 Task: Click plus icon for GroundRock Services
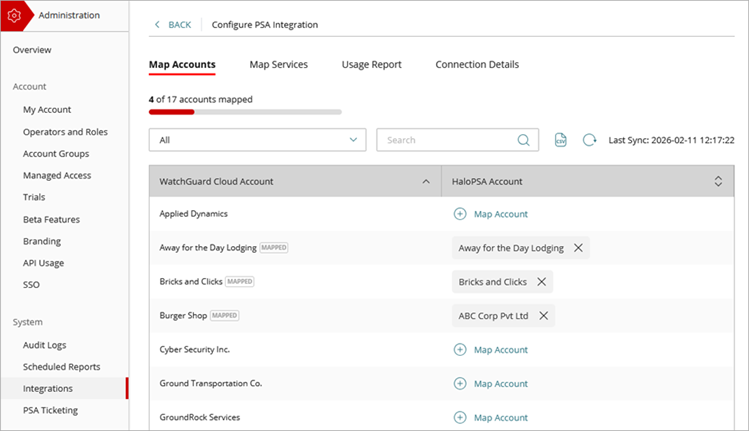pos(460,417)
